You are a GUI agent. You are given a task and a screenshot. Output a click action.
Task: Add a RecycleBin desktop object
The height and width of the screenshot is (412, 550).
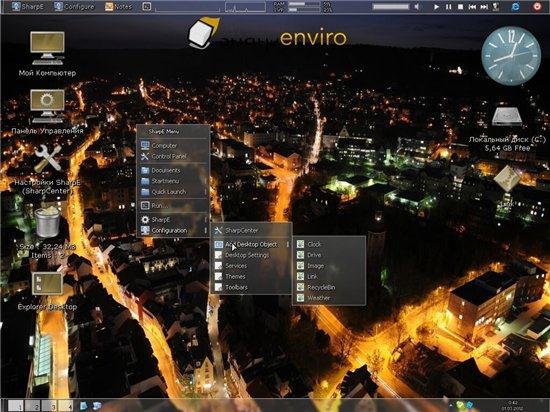[x=329, y=288]
